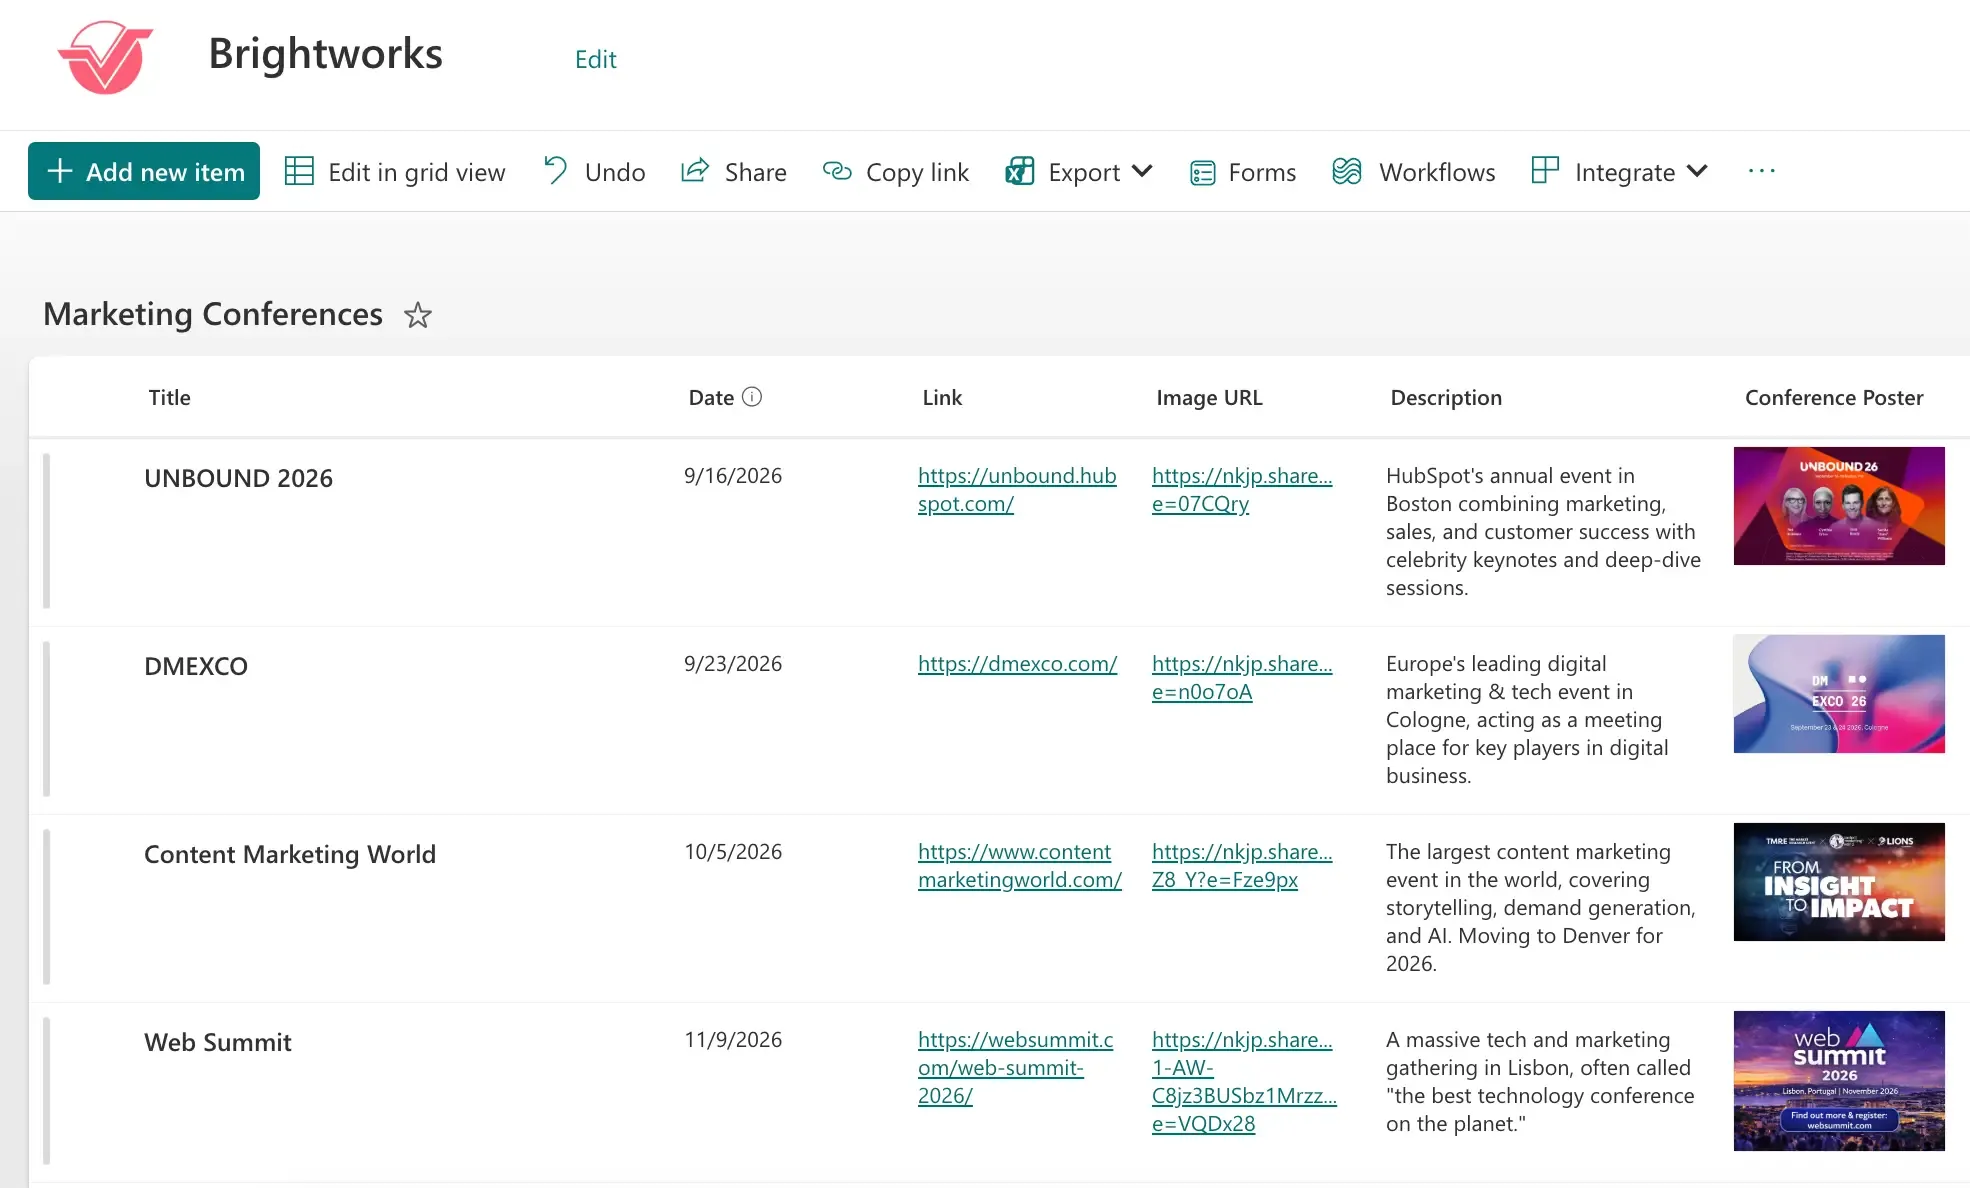Click the date 11/9/2026
1970x1188 pixels.
click(733, 1040)
